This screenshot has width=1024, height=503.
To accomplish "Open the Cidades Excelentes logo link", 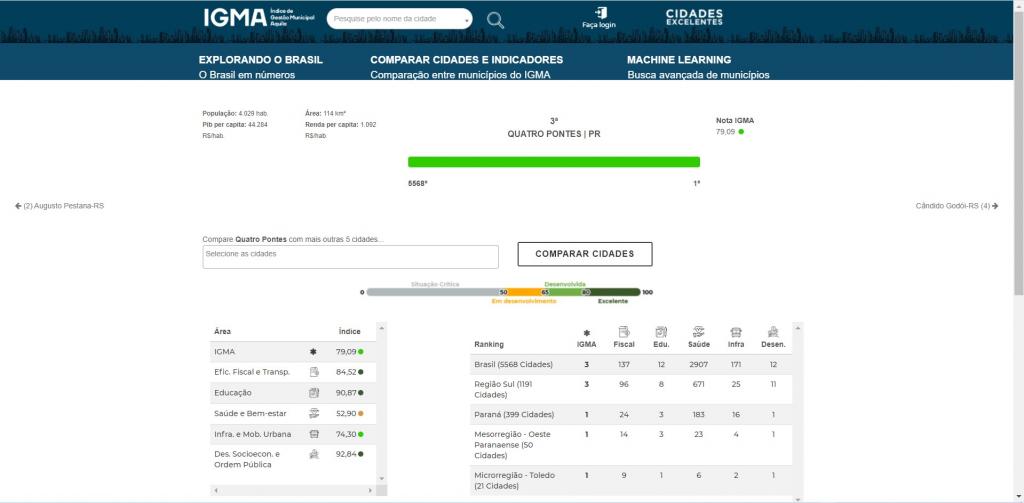I will point(694,17).
